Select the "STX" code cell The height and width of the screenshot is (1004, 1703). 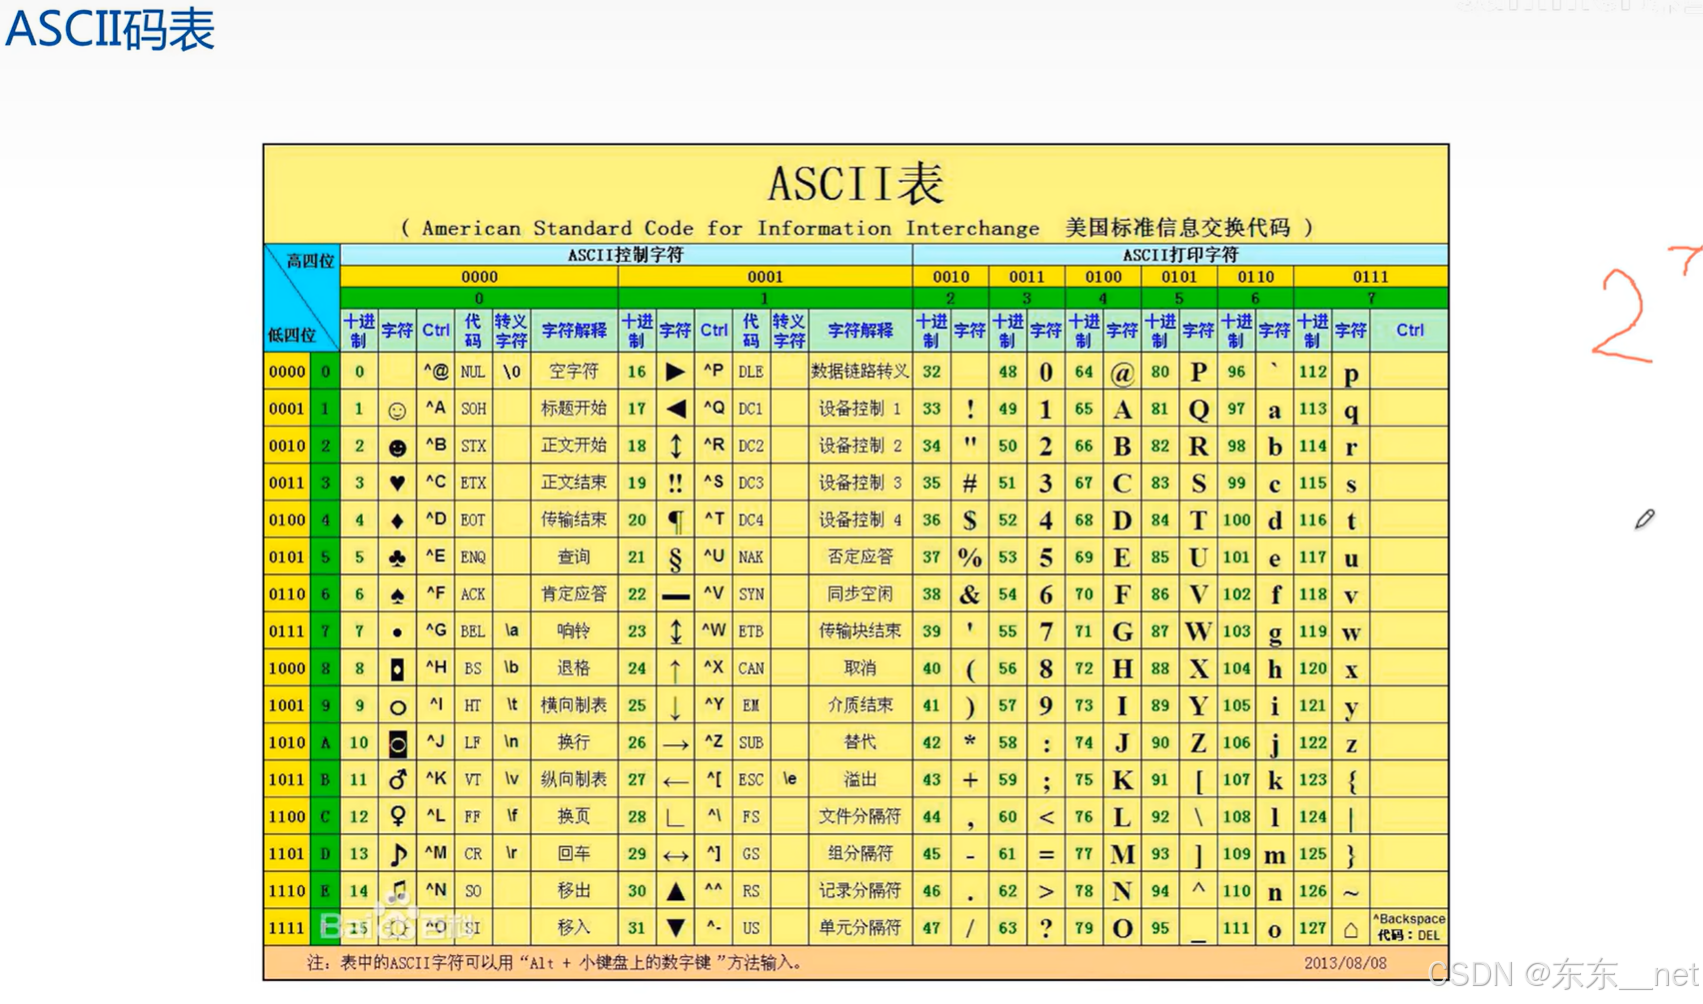click(x=472, y=446)
